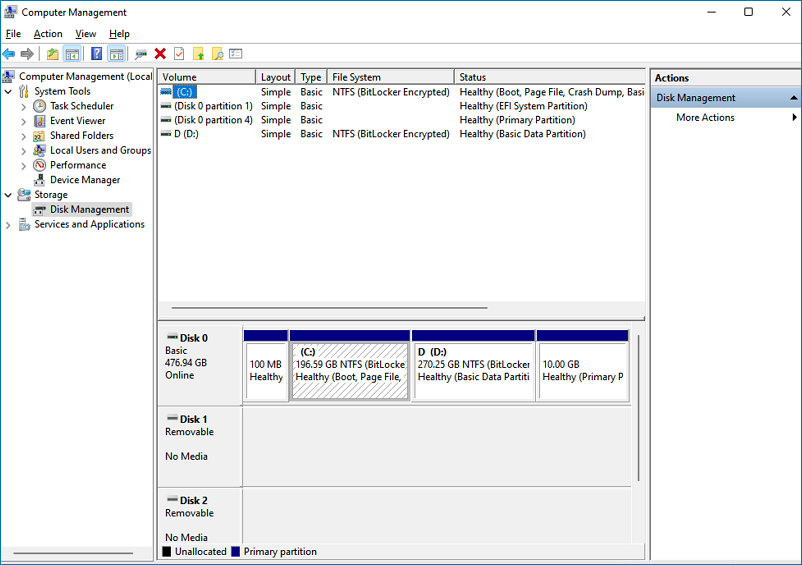Toggle the Show/Hide Console Tree icon
The height and width of the screenshot is (565, 802).
pyautogui.click(x=72, y=54)
